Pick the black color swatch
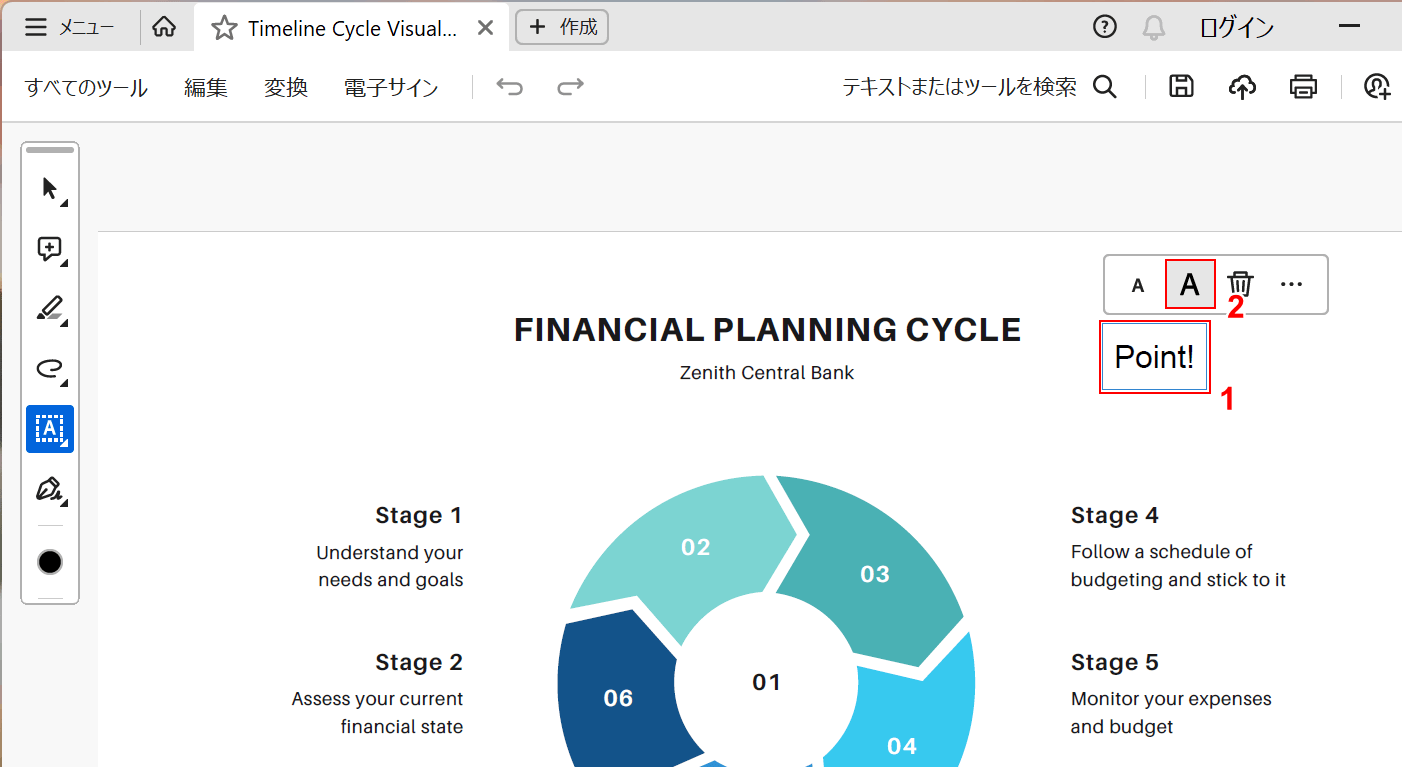The image size is (1402, 767). [50, 562]
